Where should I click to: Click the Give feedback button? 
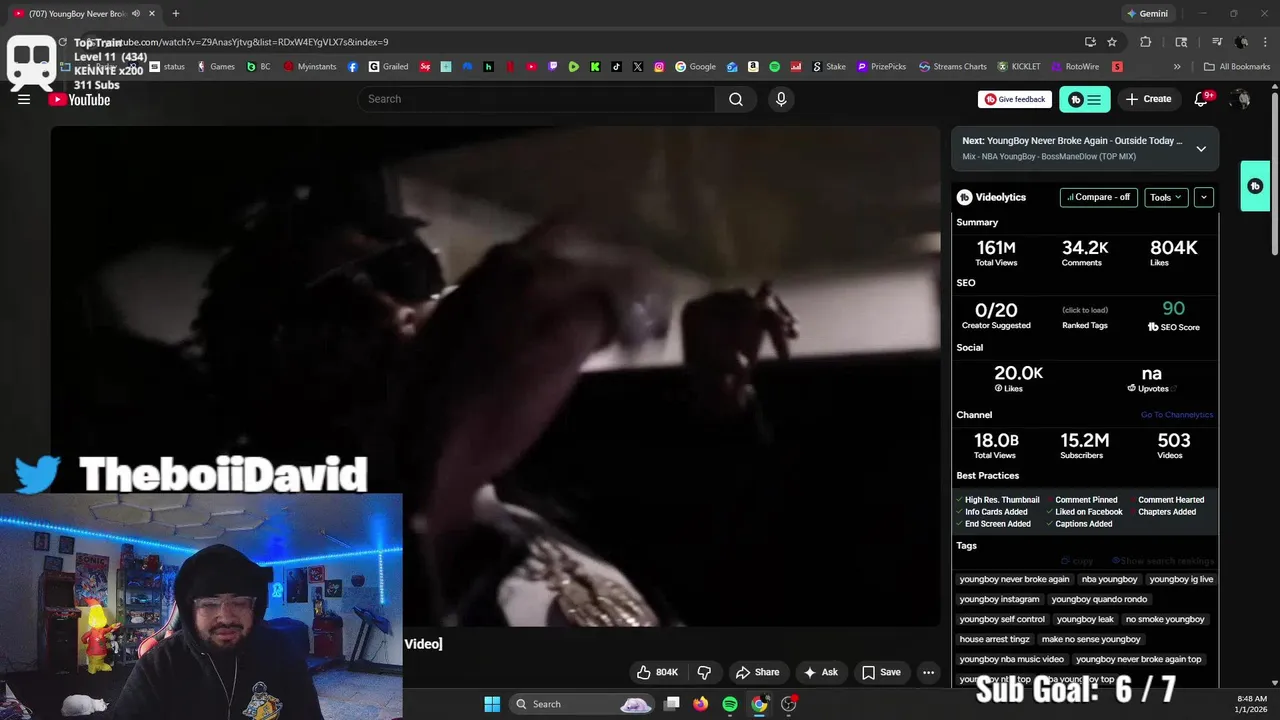(1014, 99)
